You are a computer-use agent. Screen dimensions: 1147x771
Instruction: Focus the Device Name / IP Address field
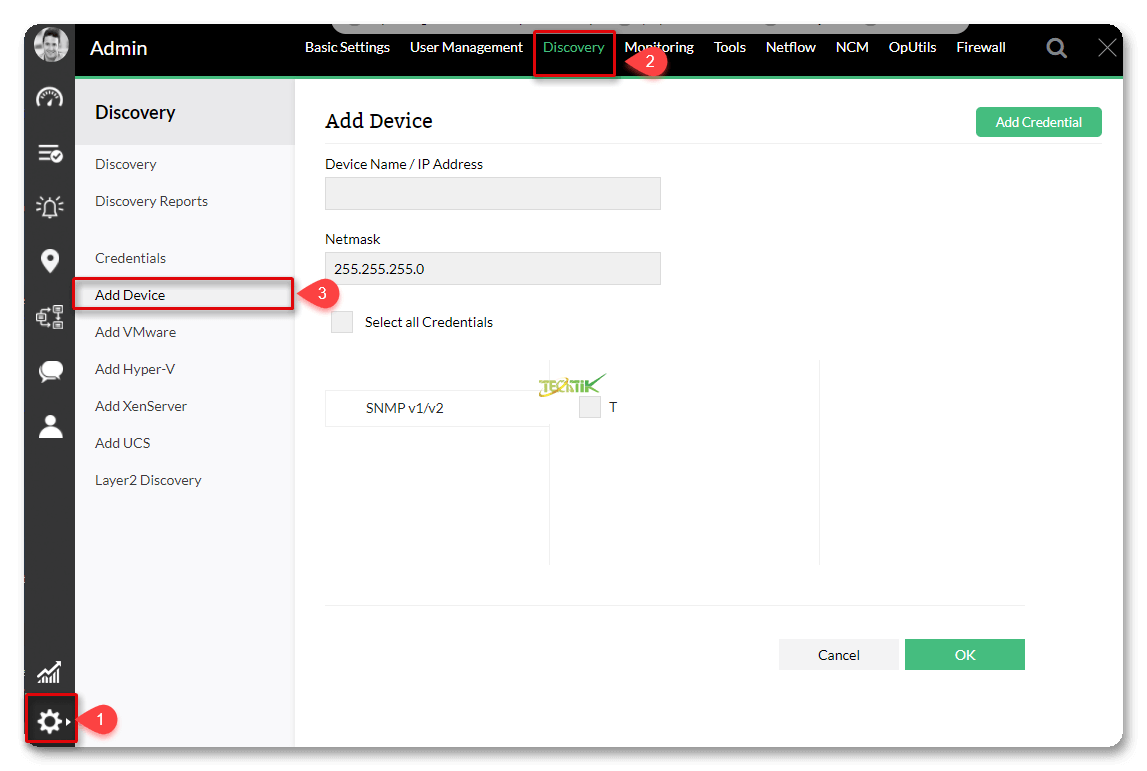(492, 194)
